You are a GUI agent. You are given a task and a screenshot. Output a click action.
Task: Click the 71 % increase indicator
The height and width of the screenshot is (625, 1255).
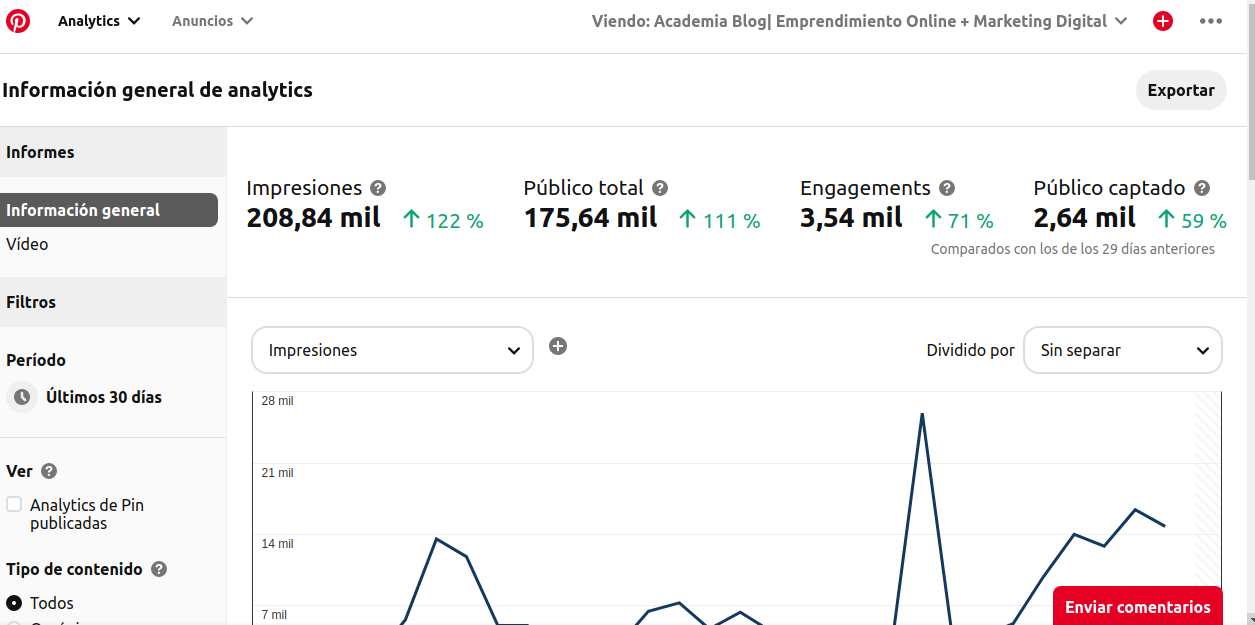coord(959,220)
